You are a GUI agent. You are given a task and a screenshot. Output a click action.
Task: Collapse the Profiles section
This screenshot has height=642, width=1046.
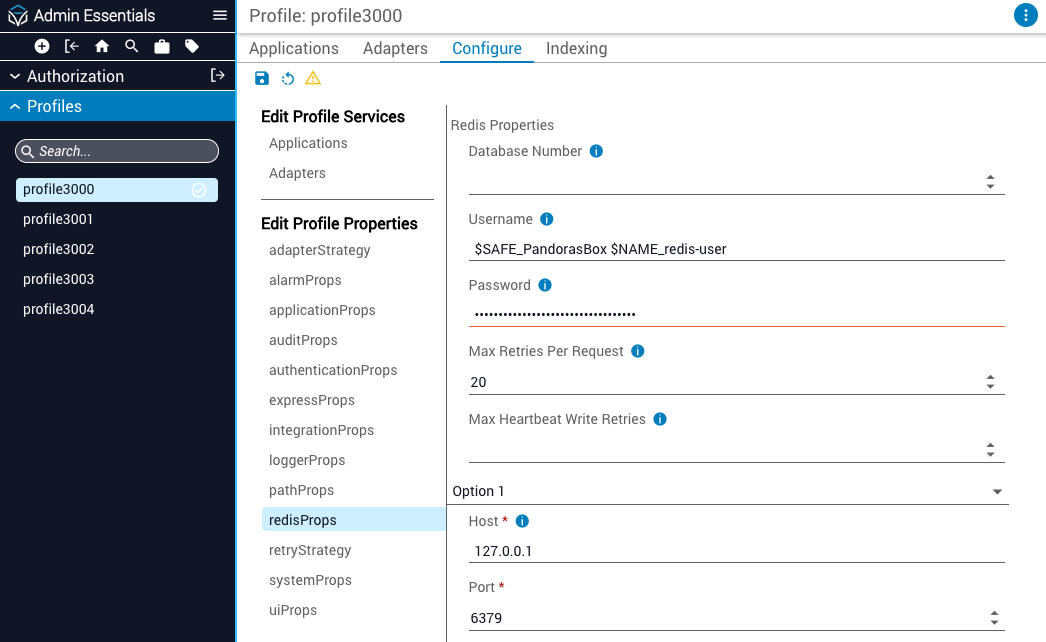point(14,105)
